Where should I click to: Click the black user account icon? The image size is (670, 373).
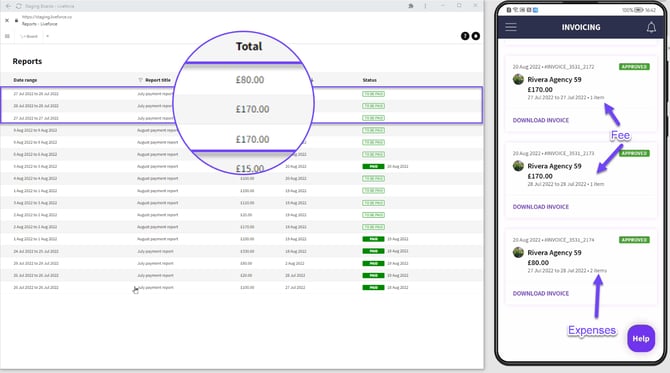[476, 36]
